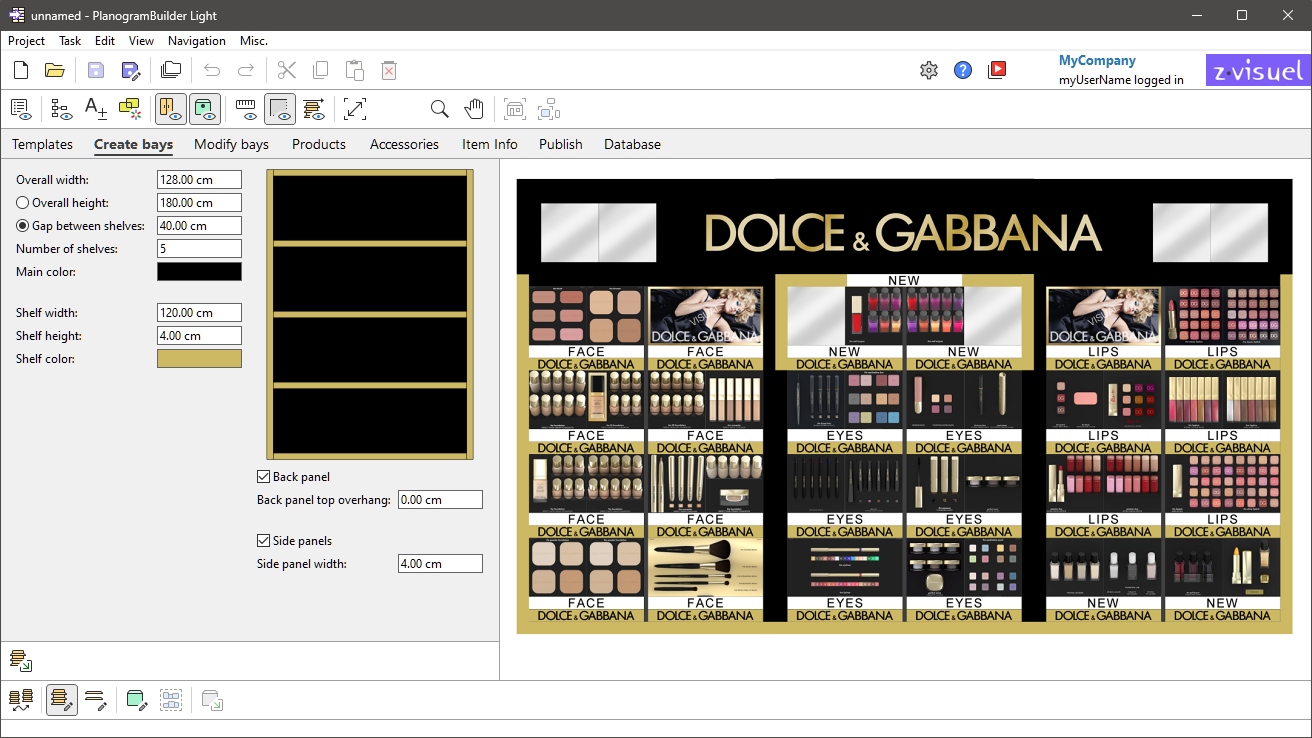Click the text size A± icon
Image resolution: width=1312 pixels, height=738 pixels.
point(96,109)
